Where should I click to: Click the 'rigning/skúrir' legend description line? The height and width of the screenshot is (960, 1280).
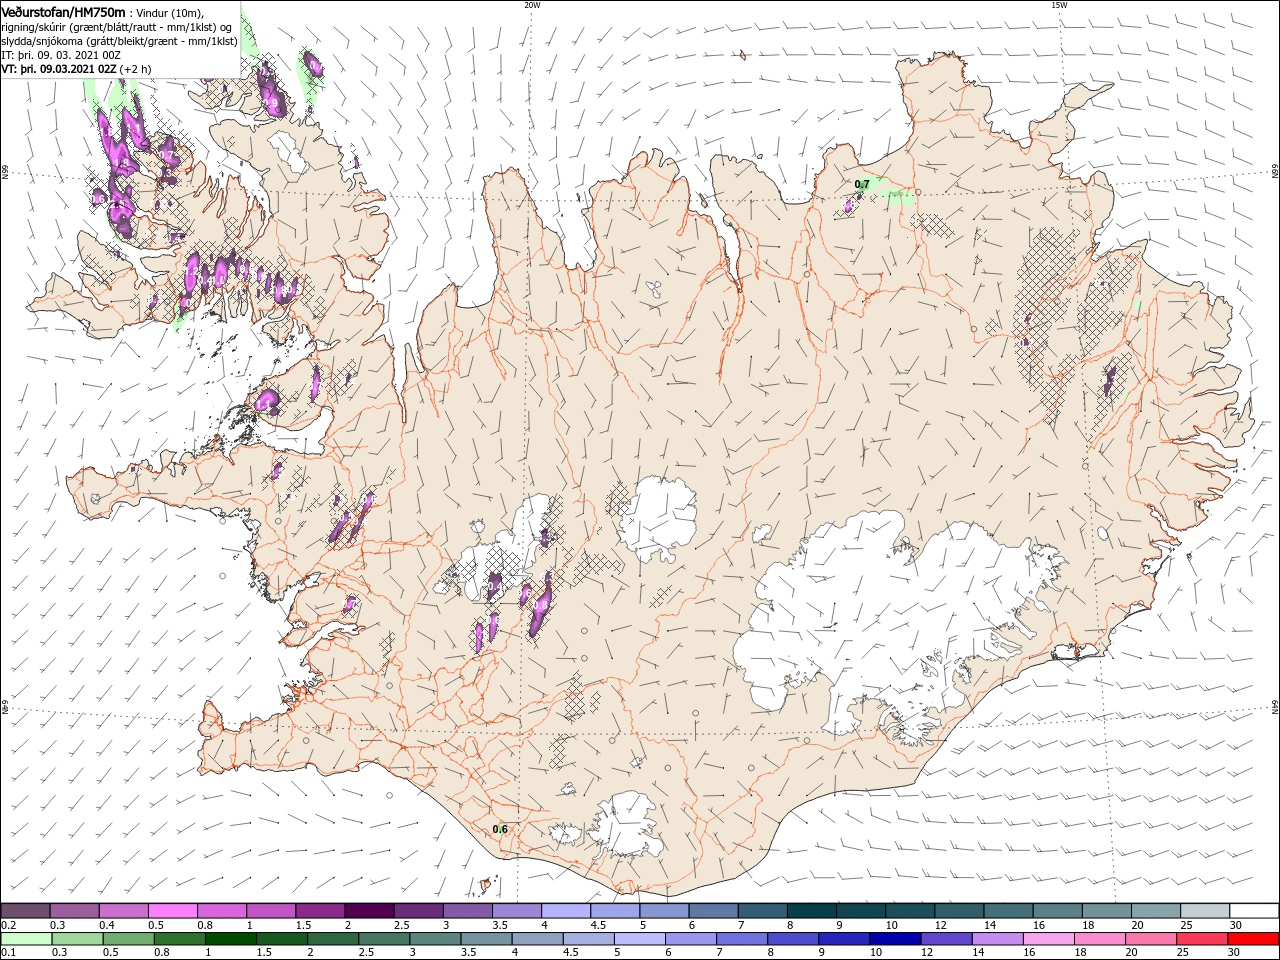coord(117,27)
